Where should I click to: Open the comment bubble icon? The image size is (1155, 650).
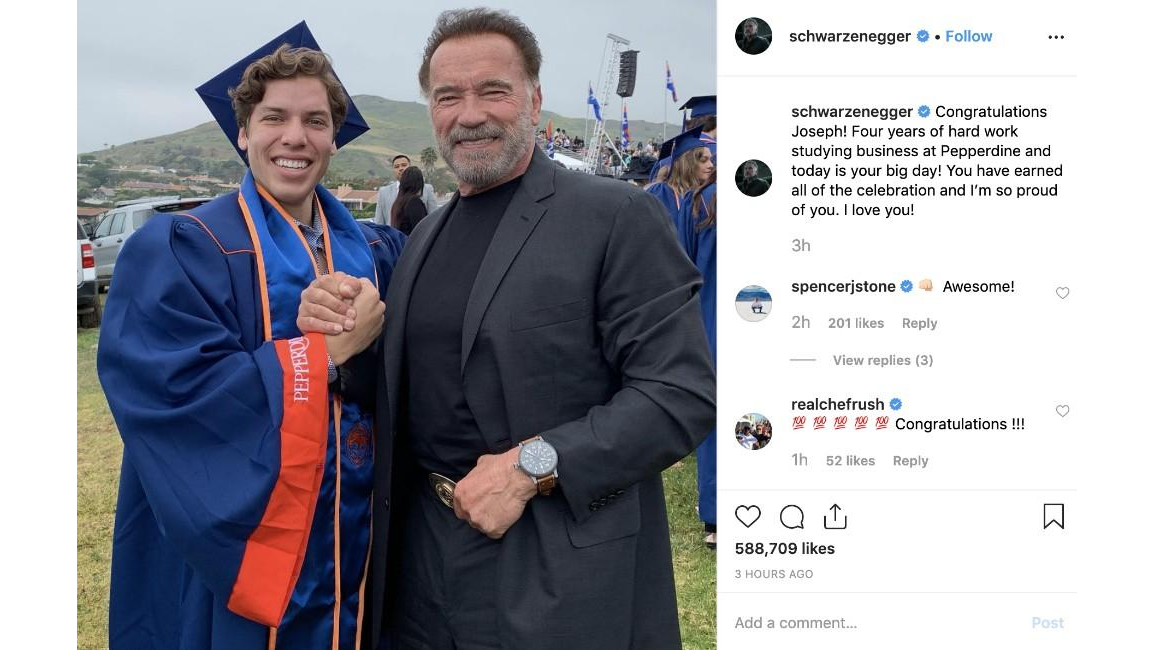[x=792, y=517]
